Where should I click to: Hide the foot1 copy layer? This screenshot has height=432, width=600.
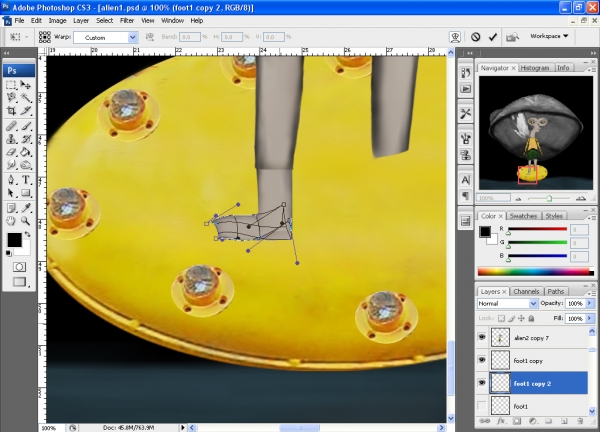point(482,360)
